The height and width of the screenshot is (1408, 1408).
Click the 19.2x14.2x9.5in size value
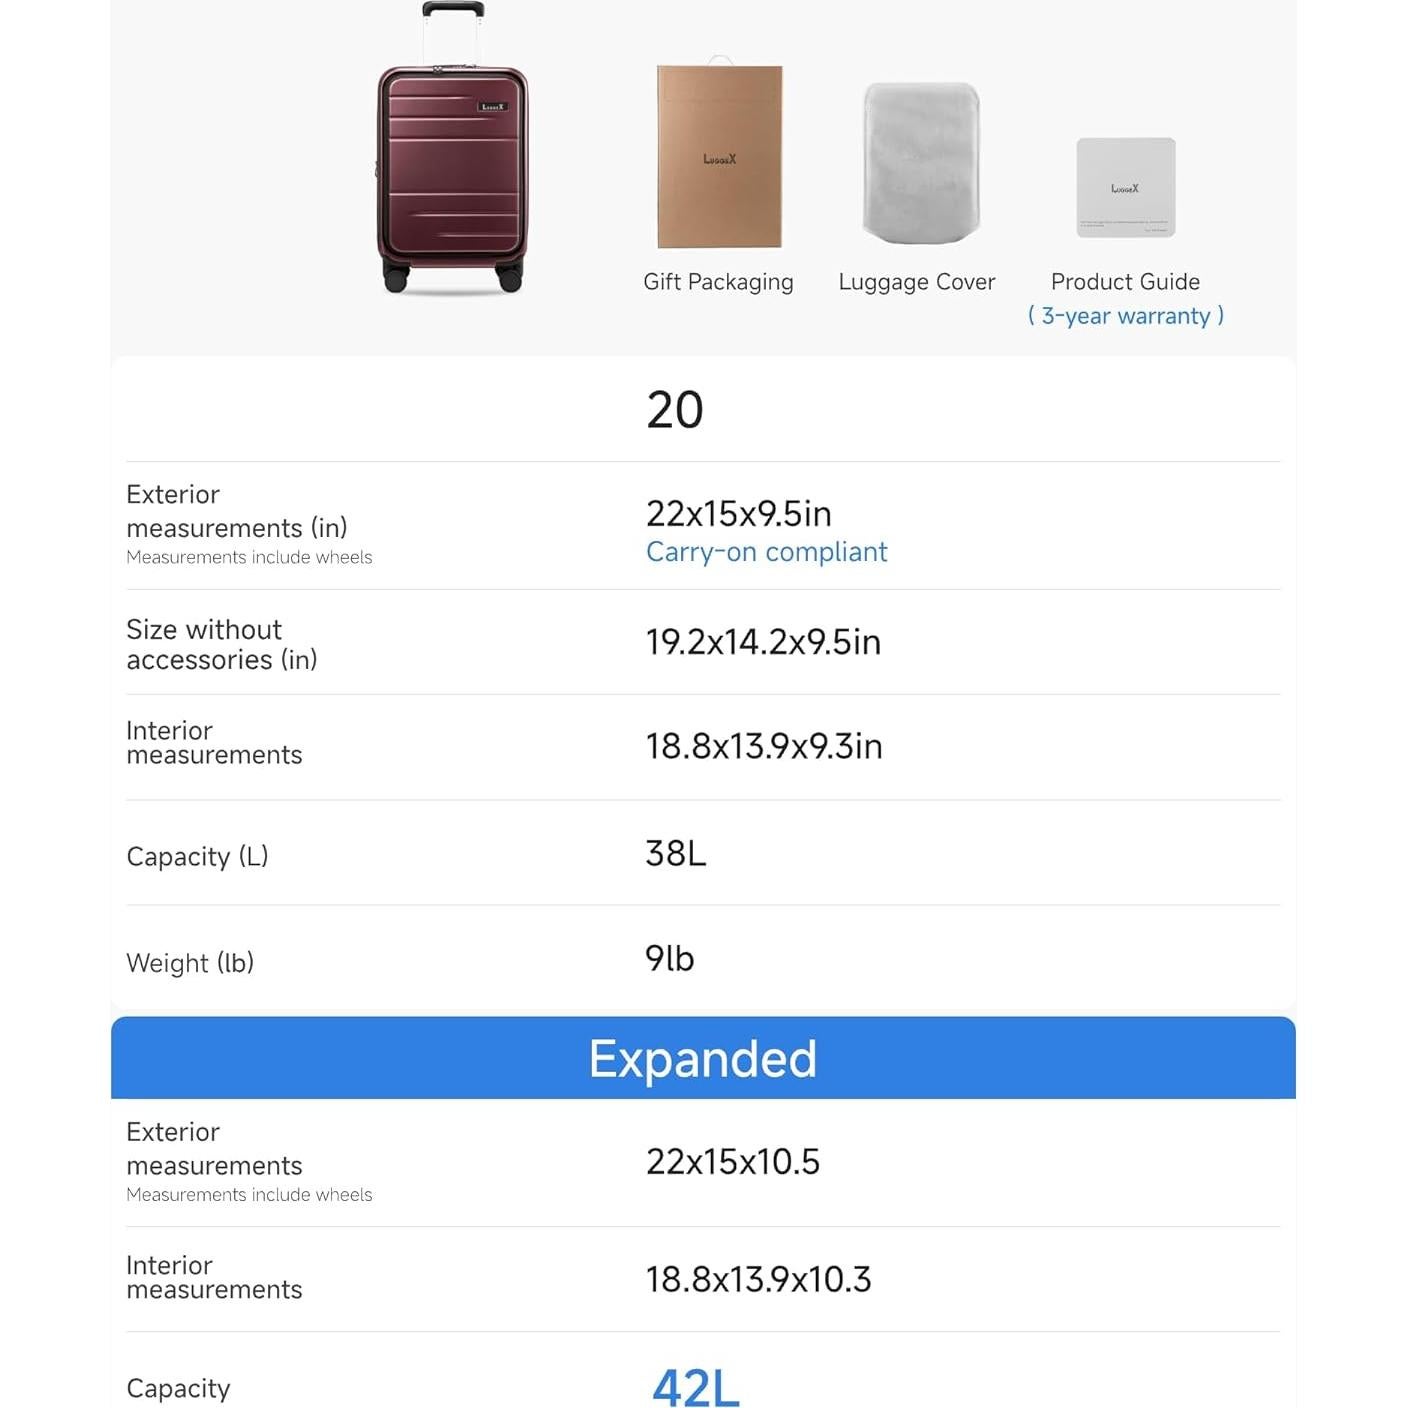pyautogui.click(x=763, y=642)
